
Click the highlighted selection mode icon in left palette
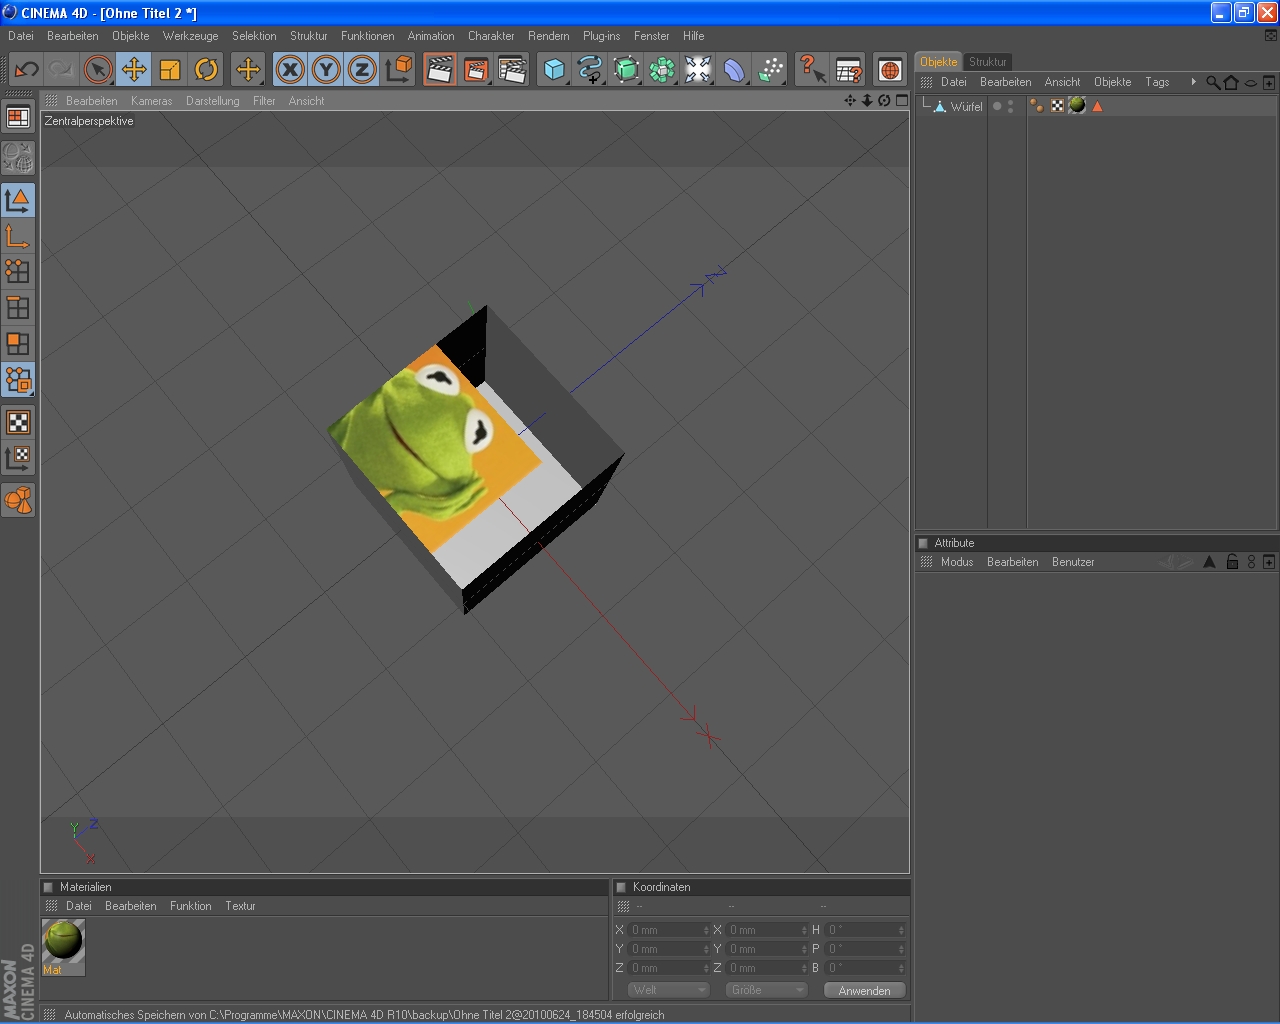(18, 380)
